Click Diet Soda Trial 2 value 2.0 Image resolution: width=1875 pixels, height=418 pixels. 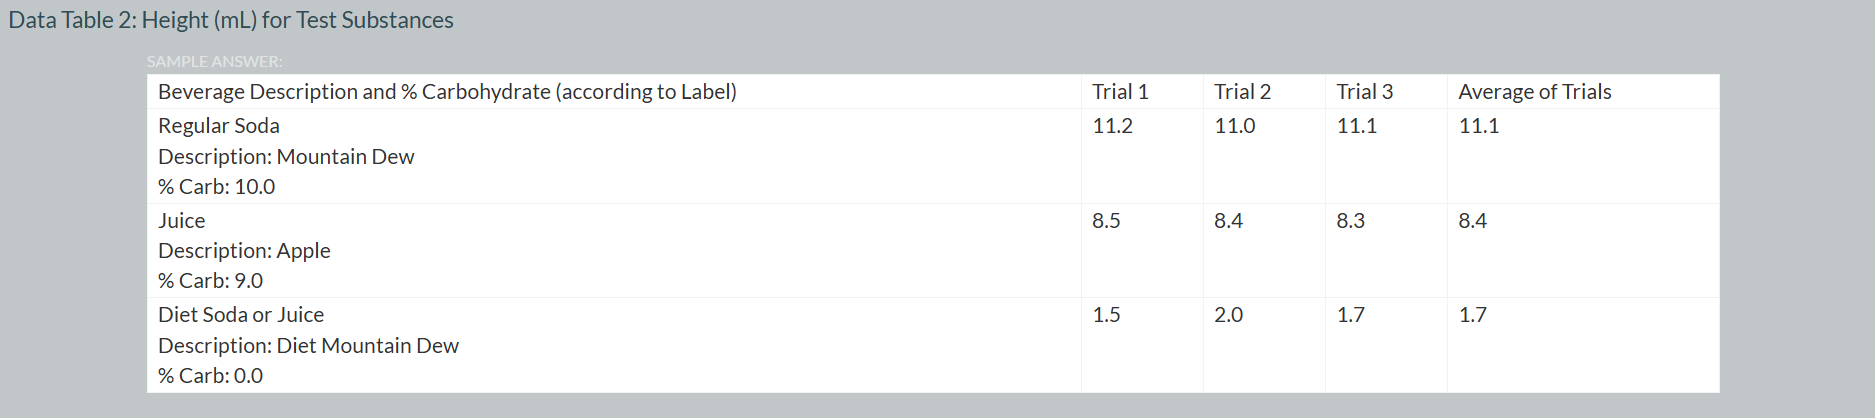click(1228, 315)
